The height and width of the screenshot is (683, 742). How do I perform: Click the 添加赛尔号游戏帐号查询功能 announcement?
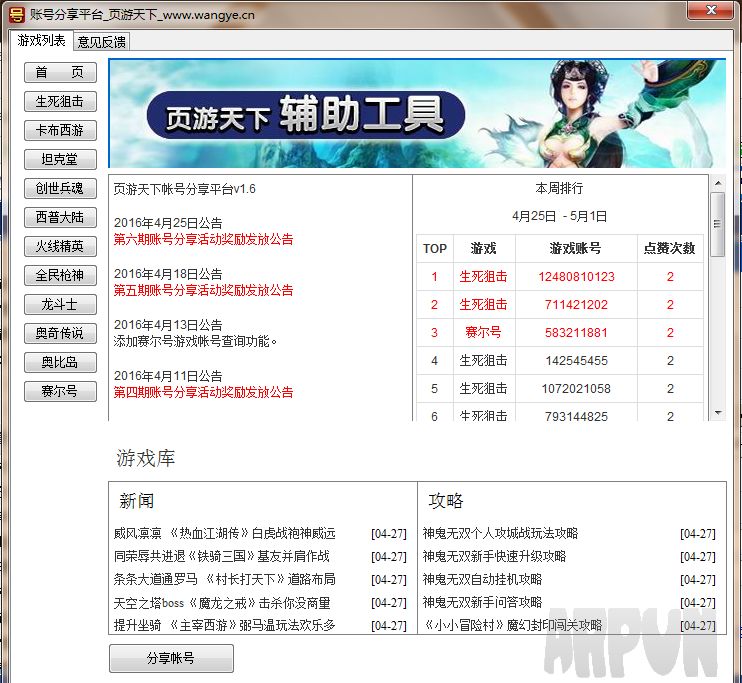point(195,341)
